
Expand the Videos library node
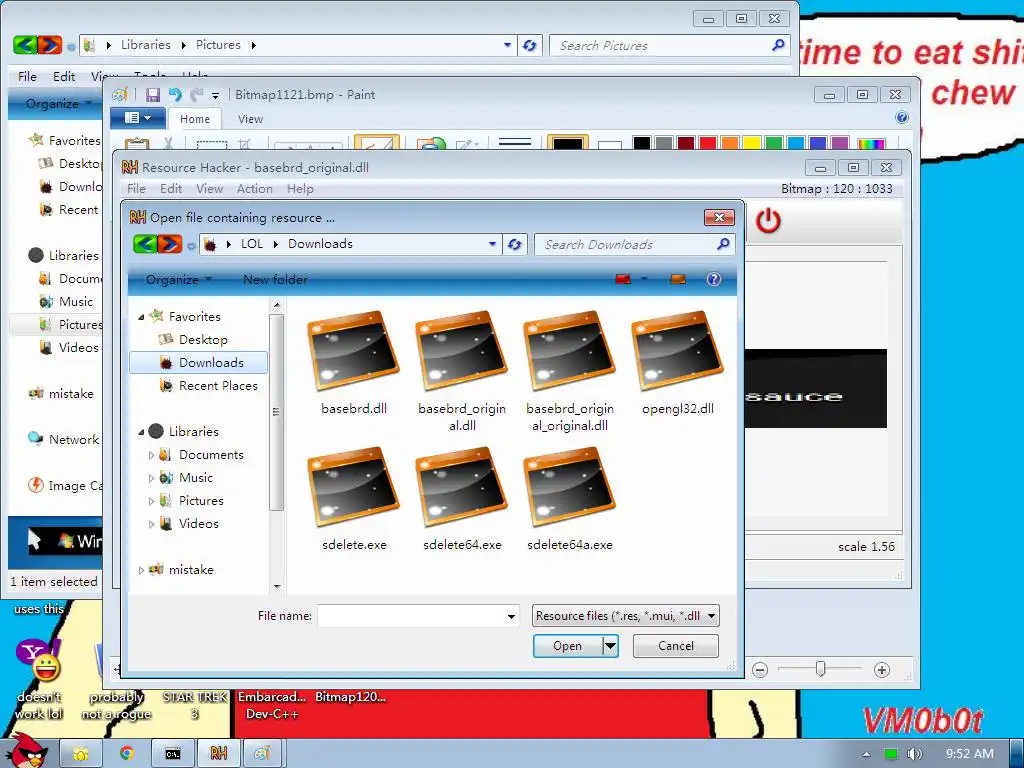coord(152,524)
